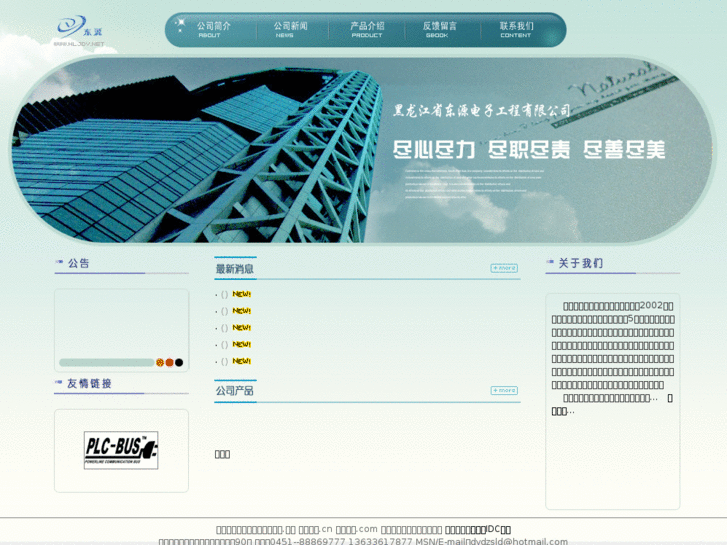
Task: Click the orange patterned dot in 公告 box
Action: 160,362
